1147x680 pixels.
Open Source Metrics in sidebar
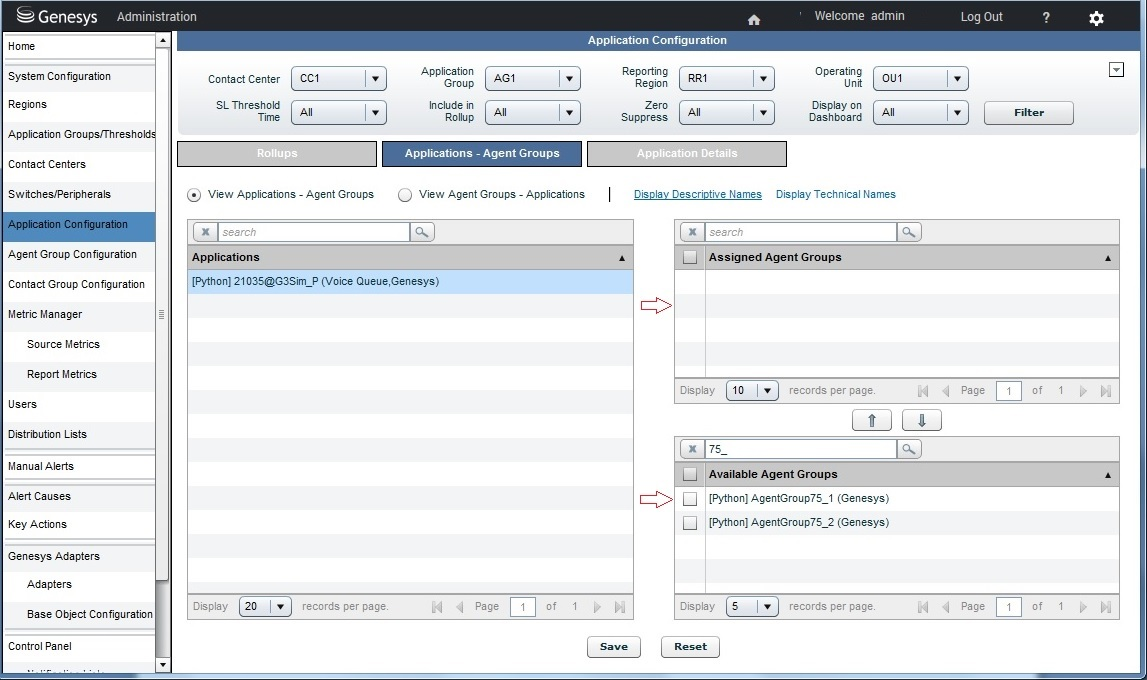tap(63, 344)
